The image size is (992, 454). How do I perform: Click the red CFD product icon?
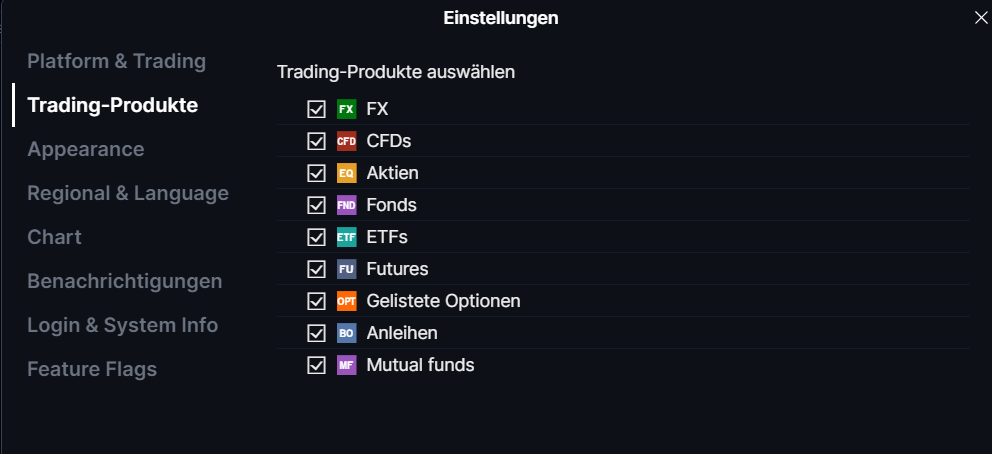coord(347,141)
